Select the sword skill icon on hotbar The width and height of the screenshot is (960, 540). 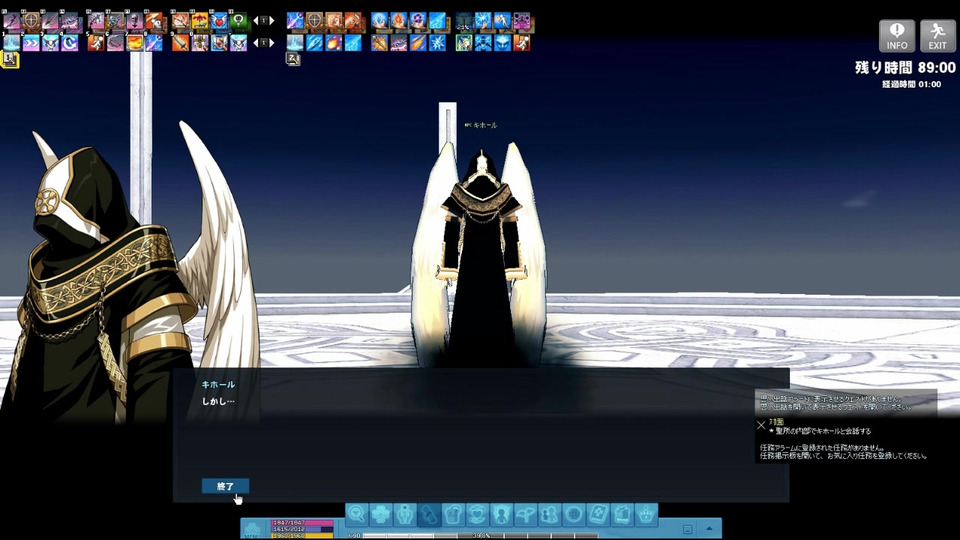point(181,42)
